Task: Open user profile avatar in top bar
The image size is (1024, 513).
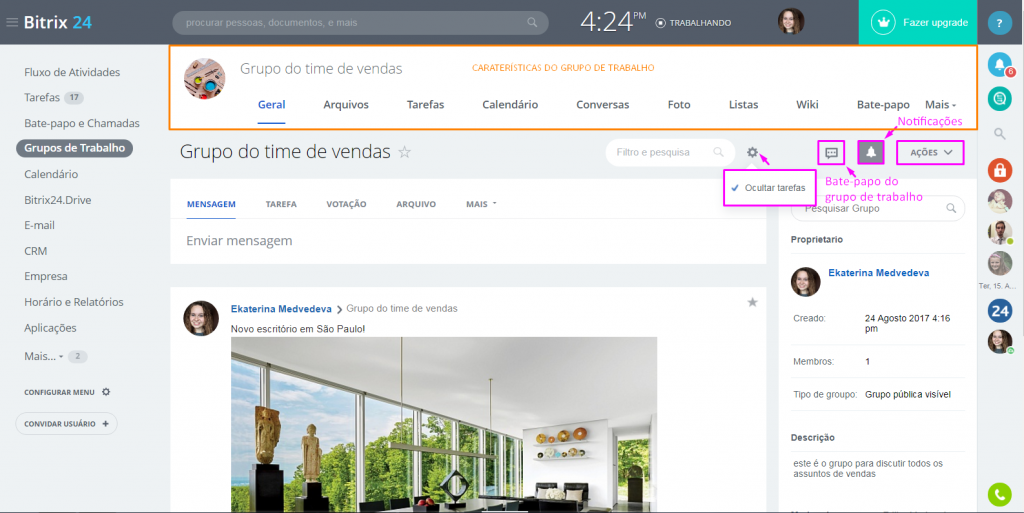Action: (x=791, y=22)
